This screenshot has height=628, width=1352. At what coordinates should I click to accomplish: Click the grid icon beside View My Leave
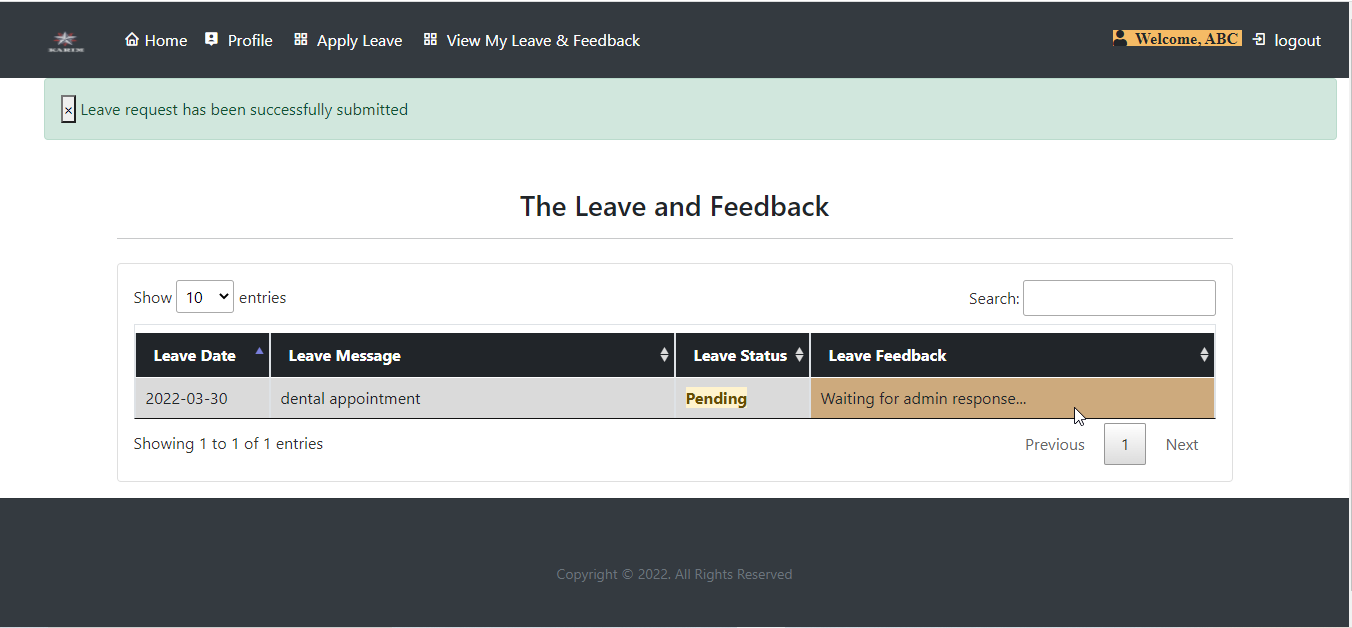[x=430, y=40]
